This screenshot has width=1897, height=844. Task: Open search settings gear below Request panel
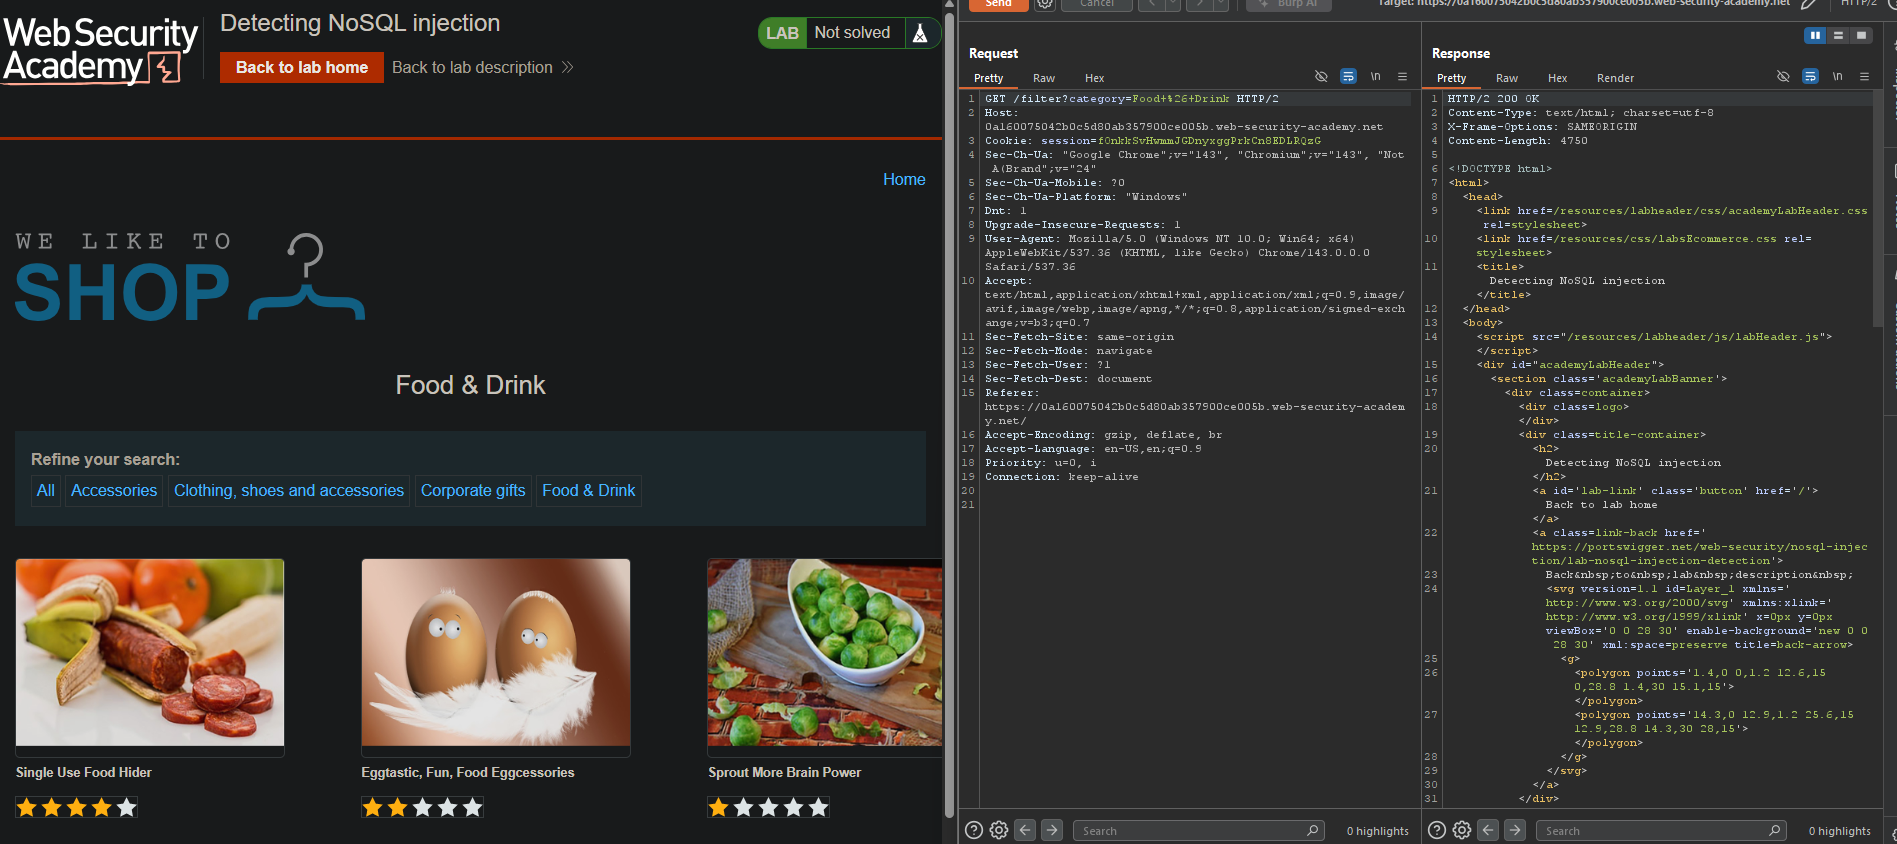[999, 830]
